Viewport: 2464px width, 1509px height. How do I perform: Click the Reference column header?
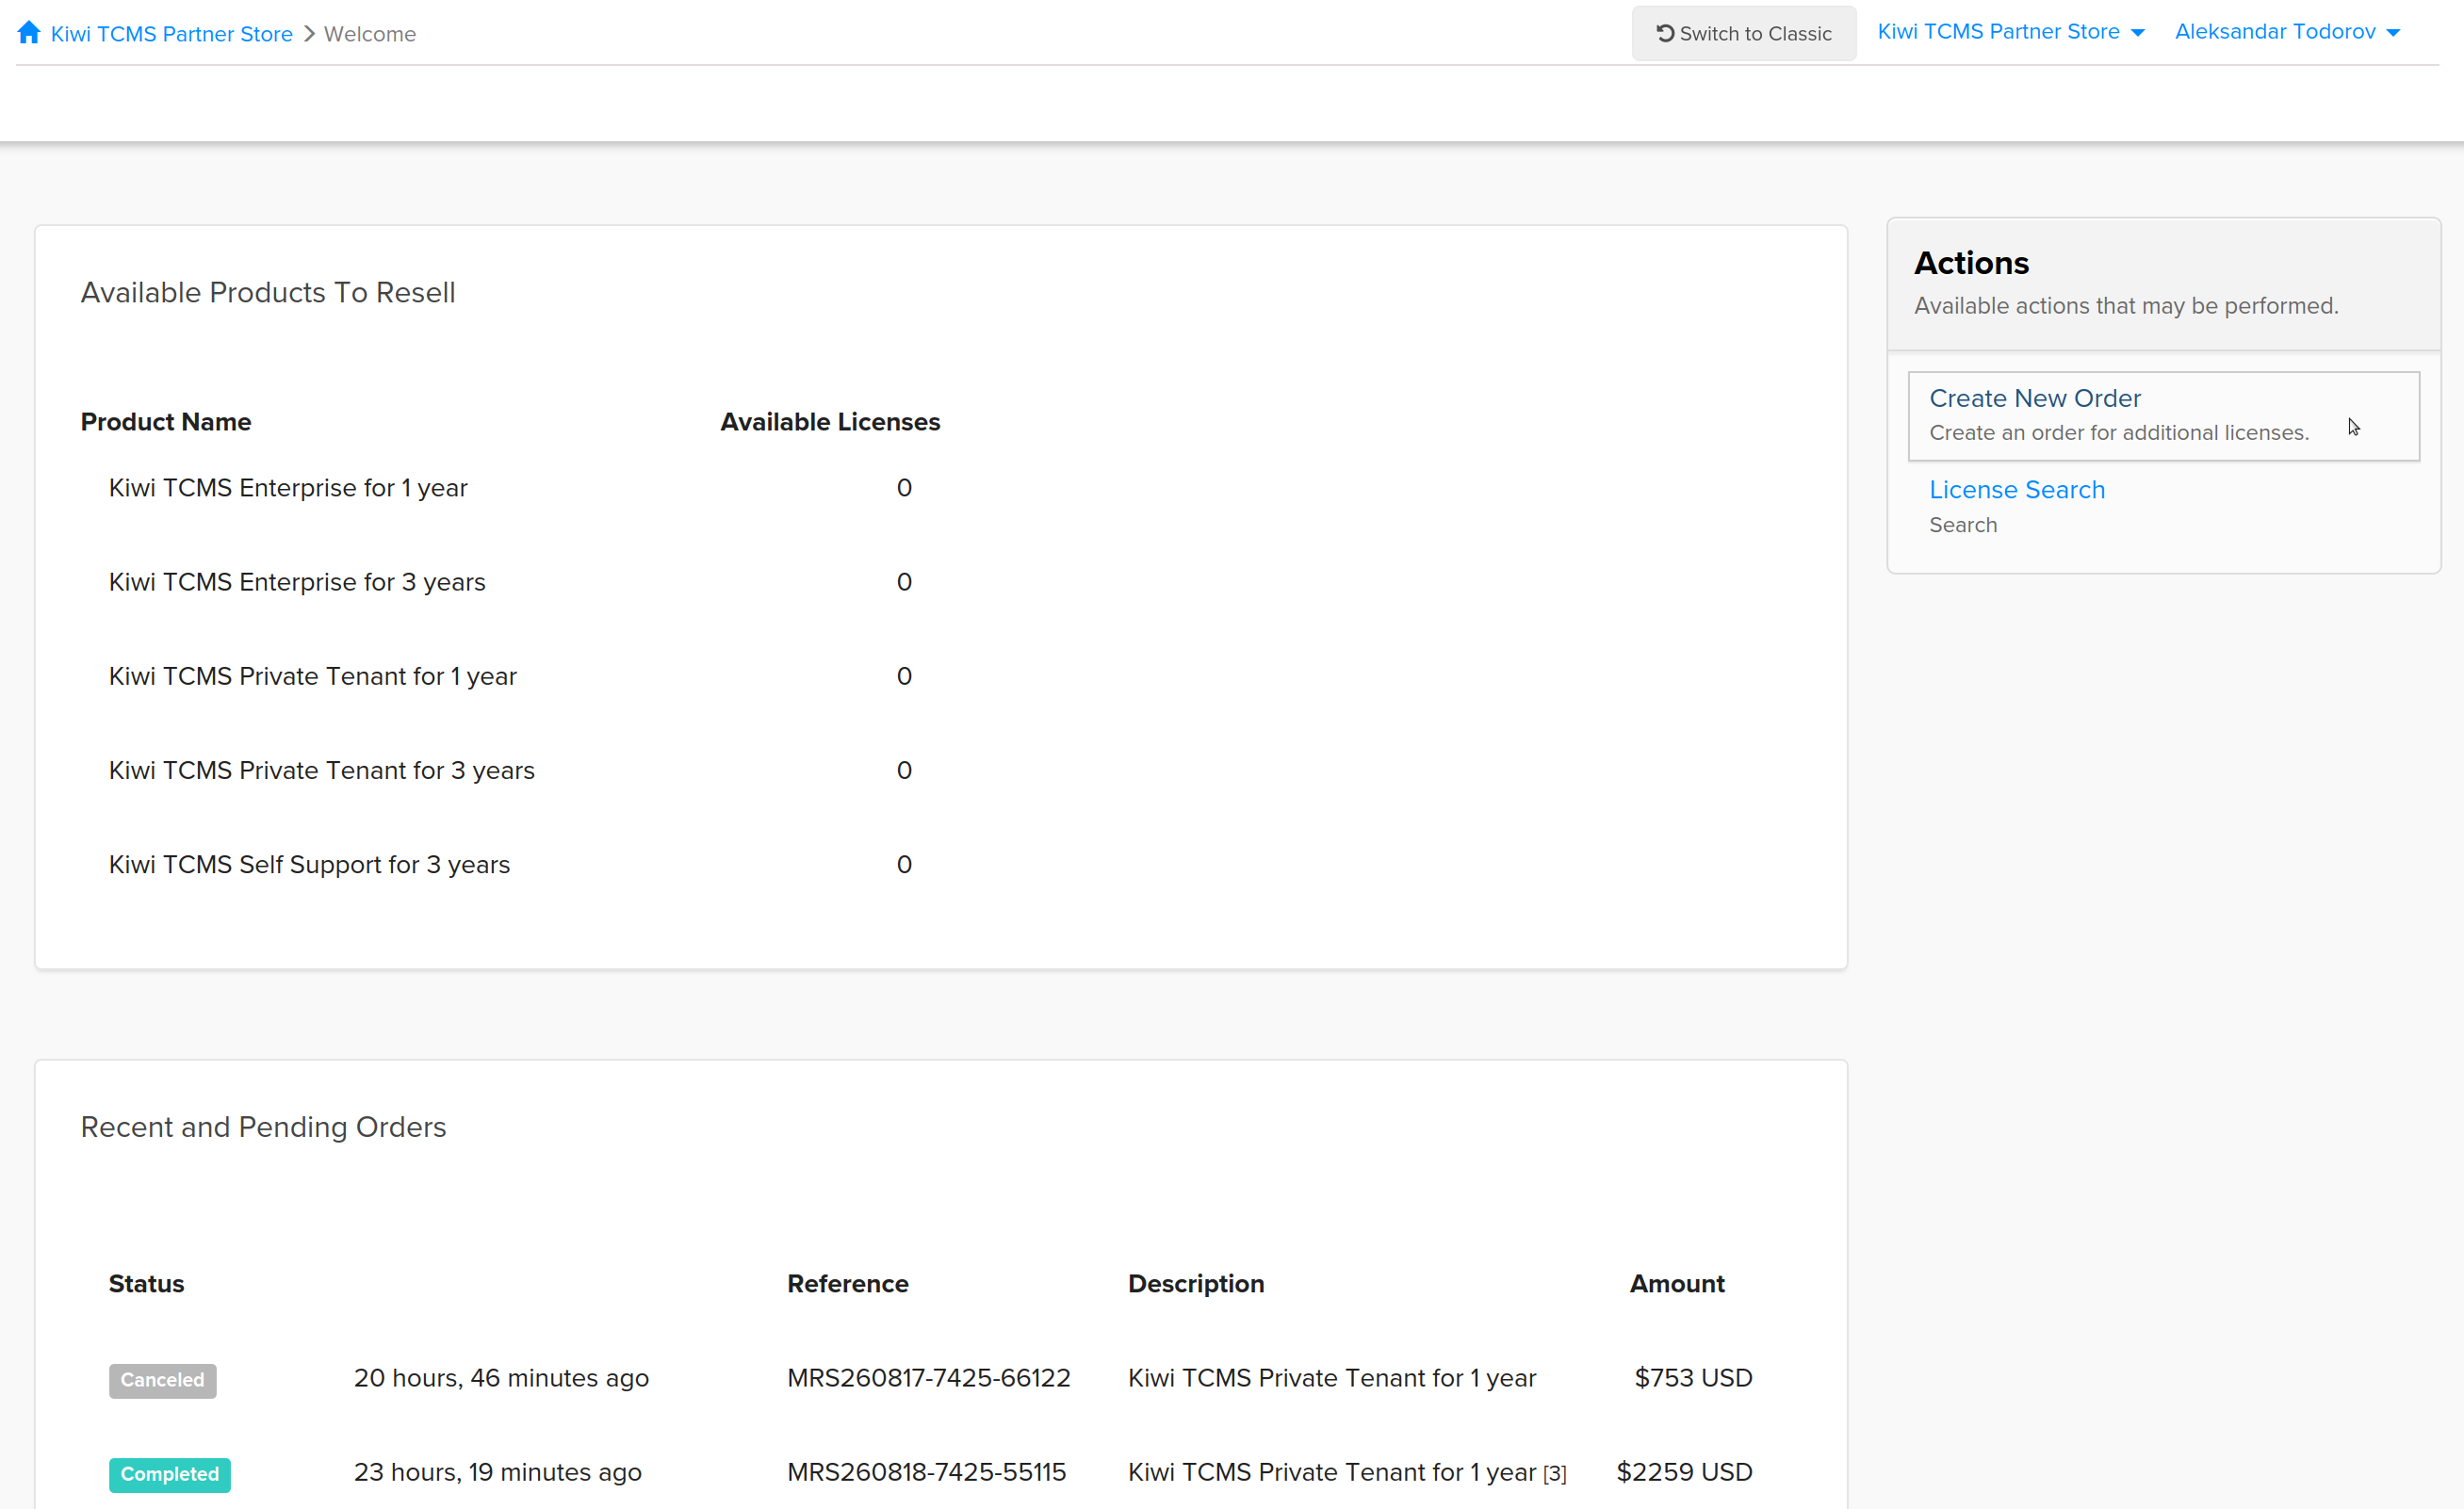(847, 1284)
